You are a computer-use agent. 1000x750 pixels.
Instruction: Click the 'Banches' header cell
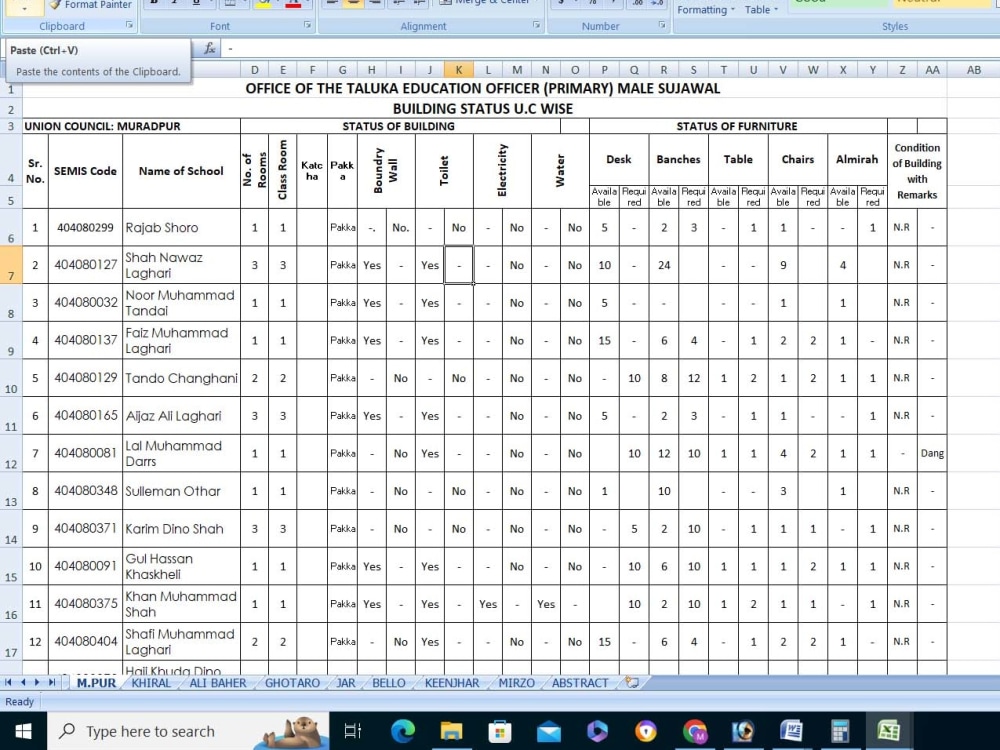pos(678,159)
